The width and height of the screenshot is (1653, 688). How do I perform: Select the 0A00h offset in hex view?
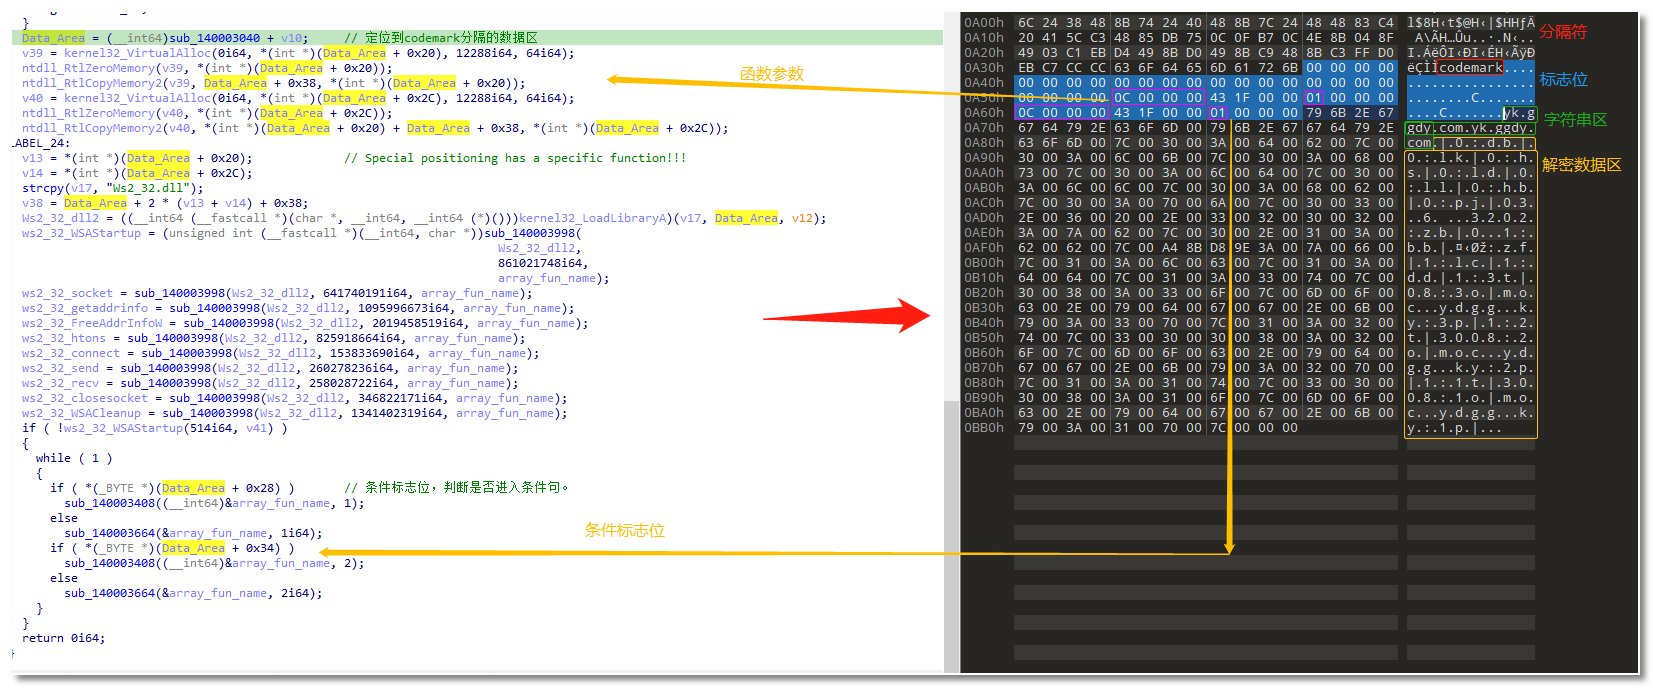coord(983,23)
